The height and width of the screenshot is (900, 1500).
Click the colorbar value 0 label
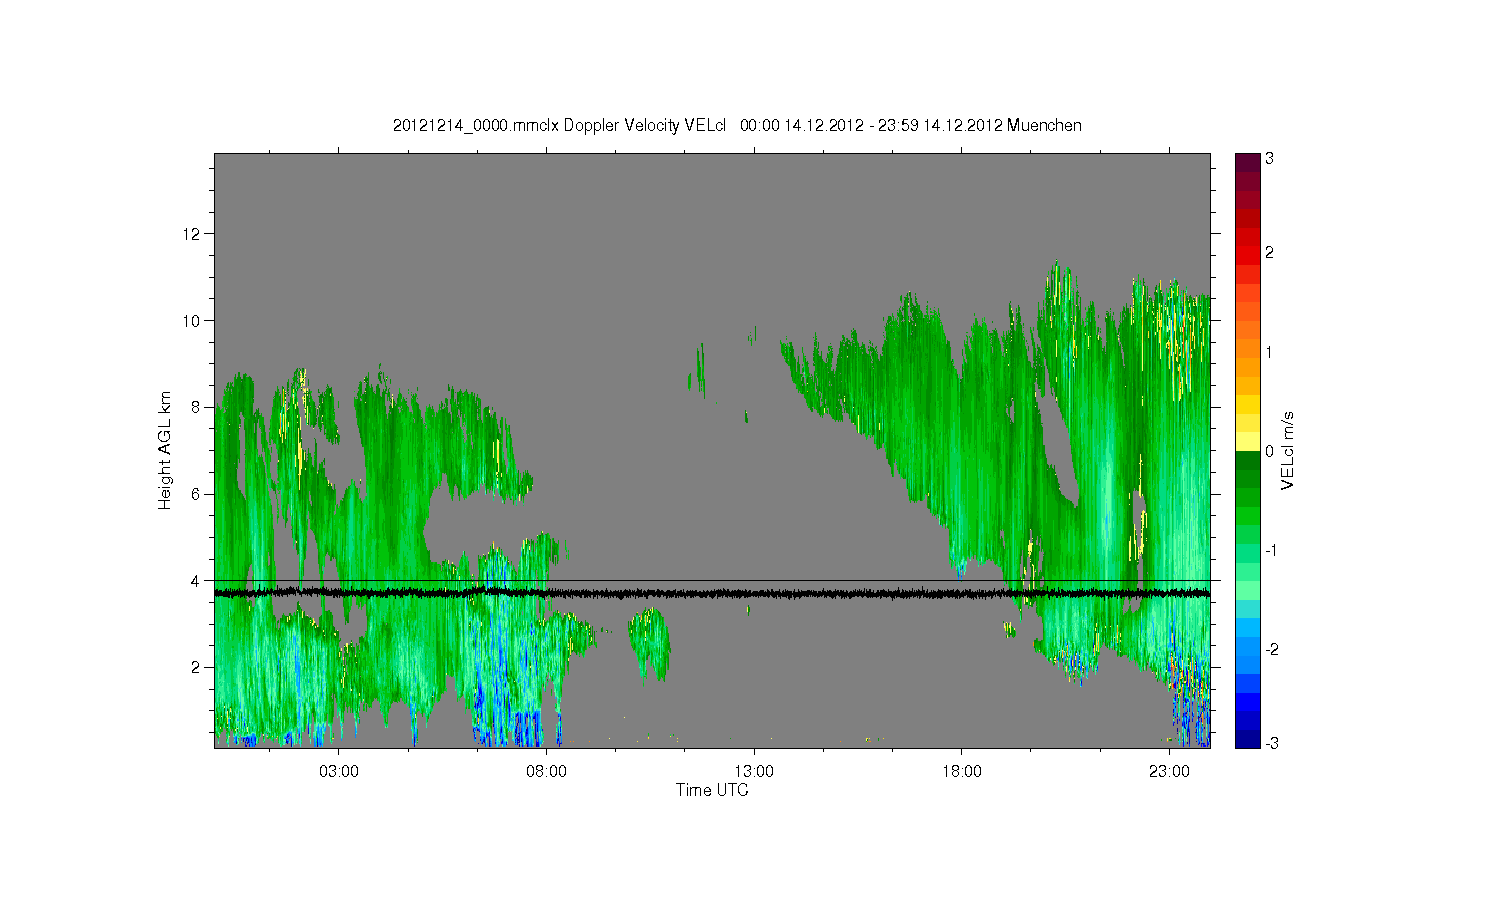click(x=1269, y=451)
